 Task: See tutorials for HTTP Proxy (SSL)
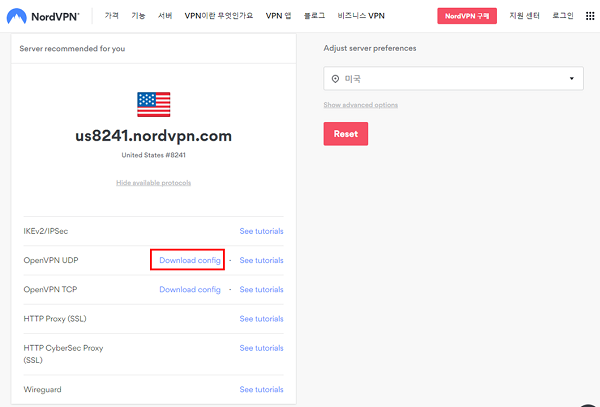pyautogui.click(x=261, y=319)
